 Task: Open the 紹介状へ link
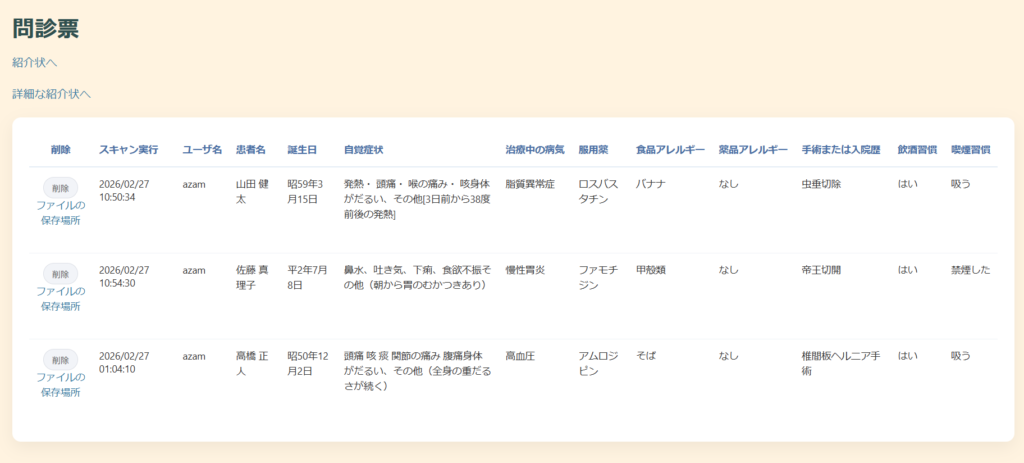(x=34, y=62)
